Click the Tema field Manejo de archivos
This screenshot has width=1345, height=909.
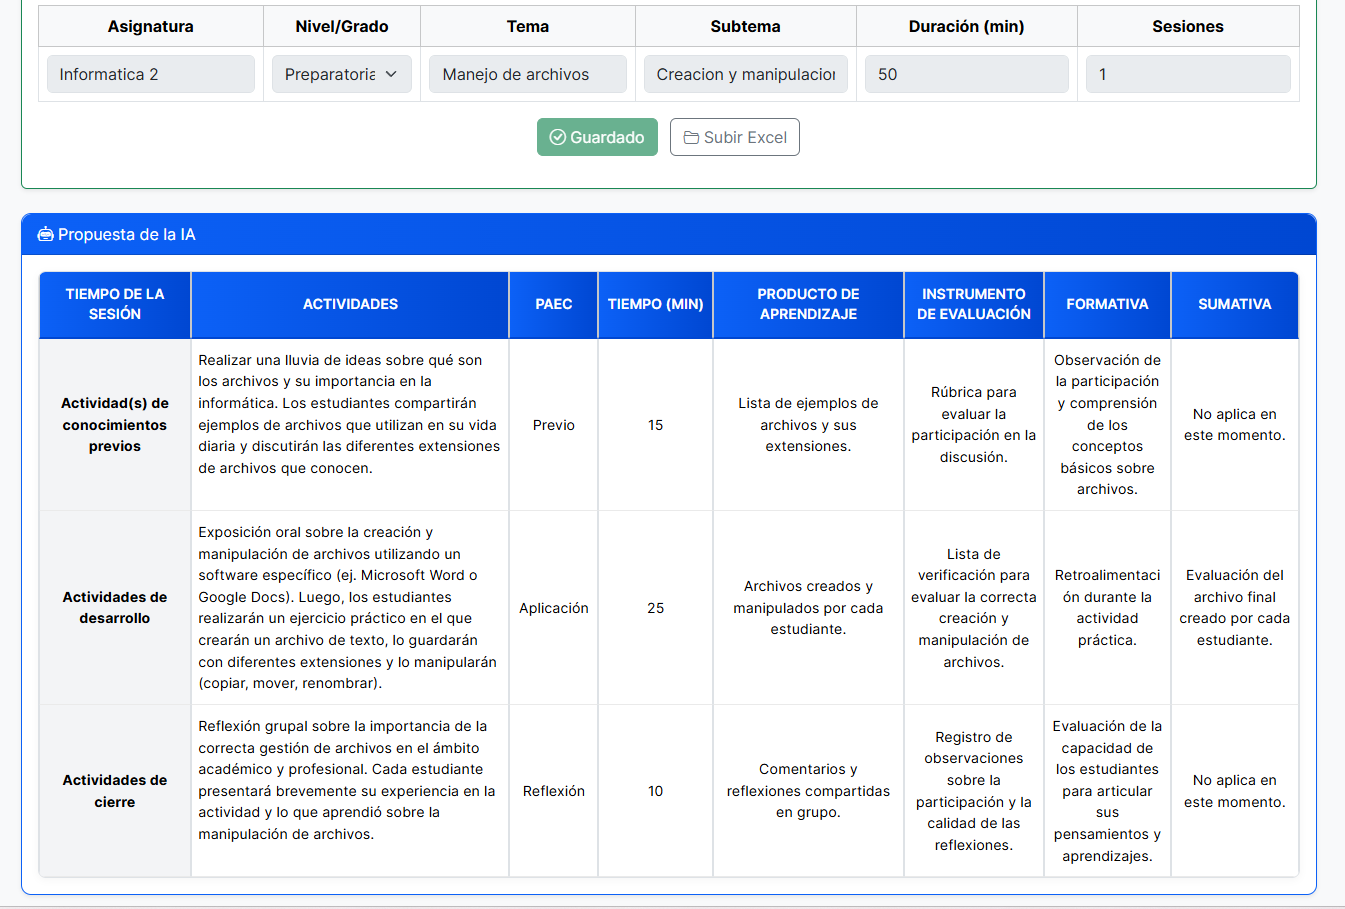[527, 75]
